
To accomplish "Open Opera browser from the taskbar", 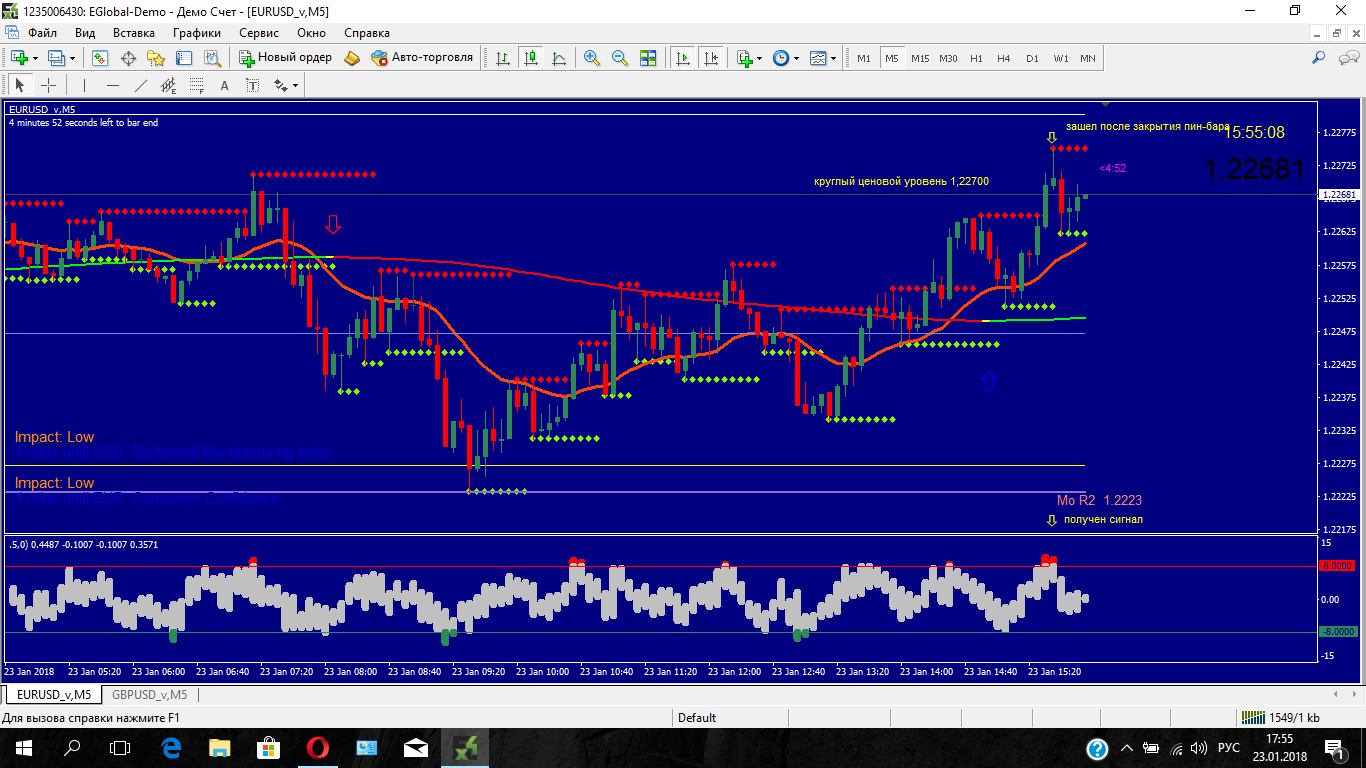I will [x=318, y=747].
